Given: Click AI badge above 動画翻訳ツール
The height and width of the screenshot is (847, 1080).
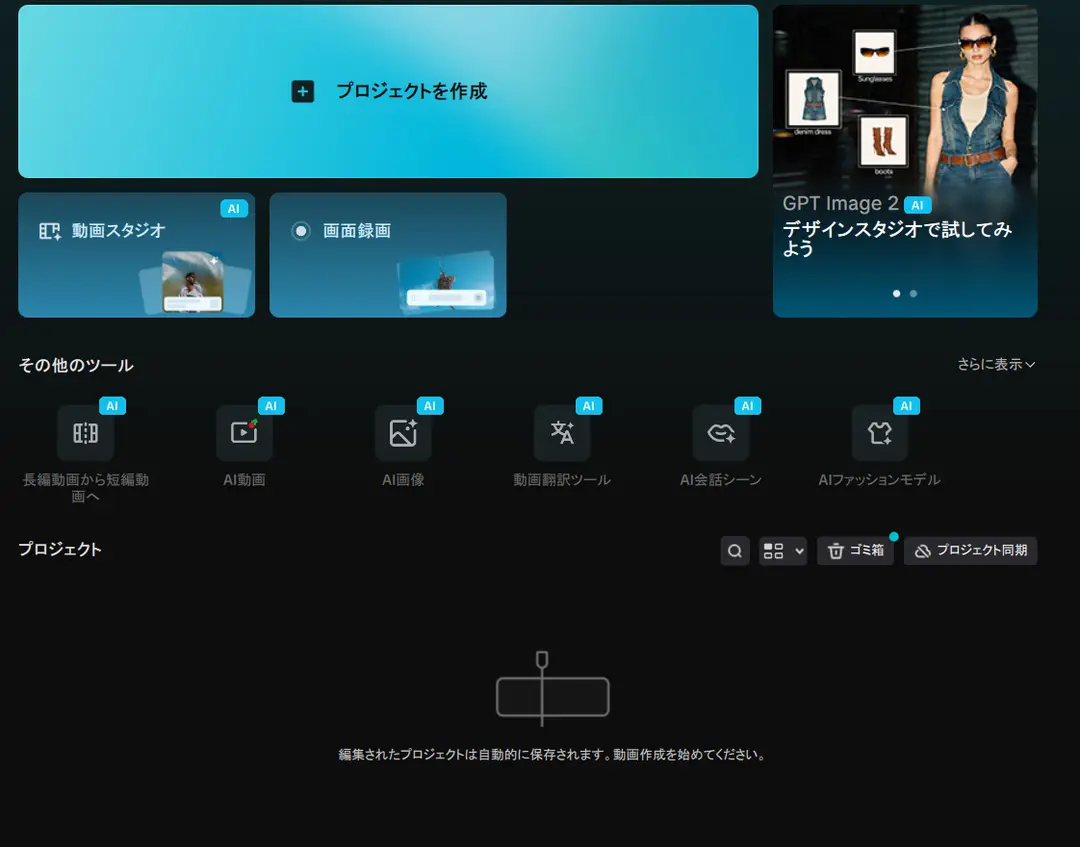Looking at the screenshot, I should [x=589, y=406].
